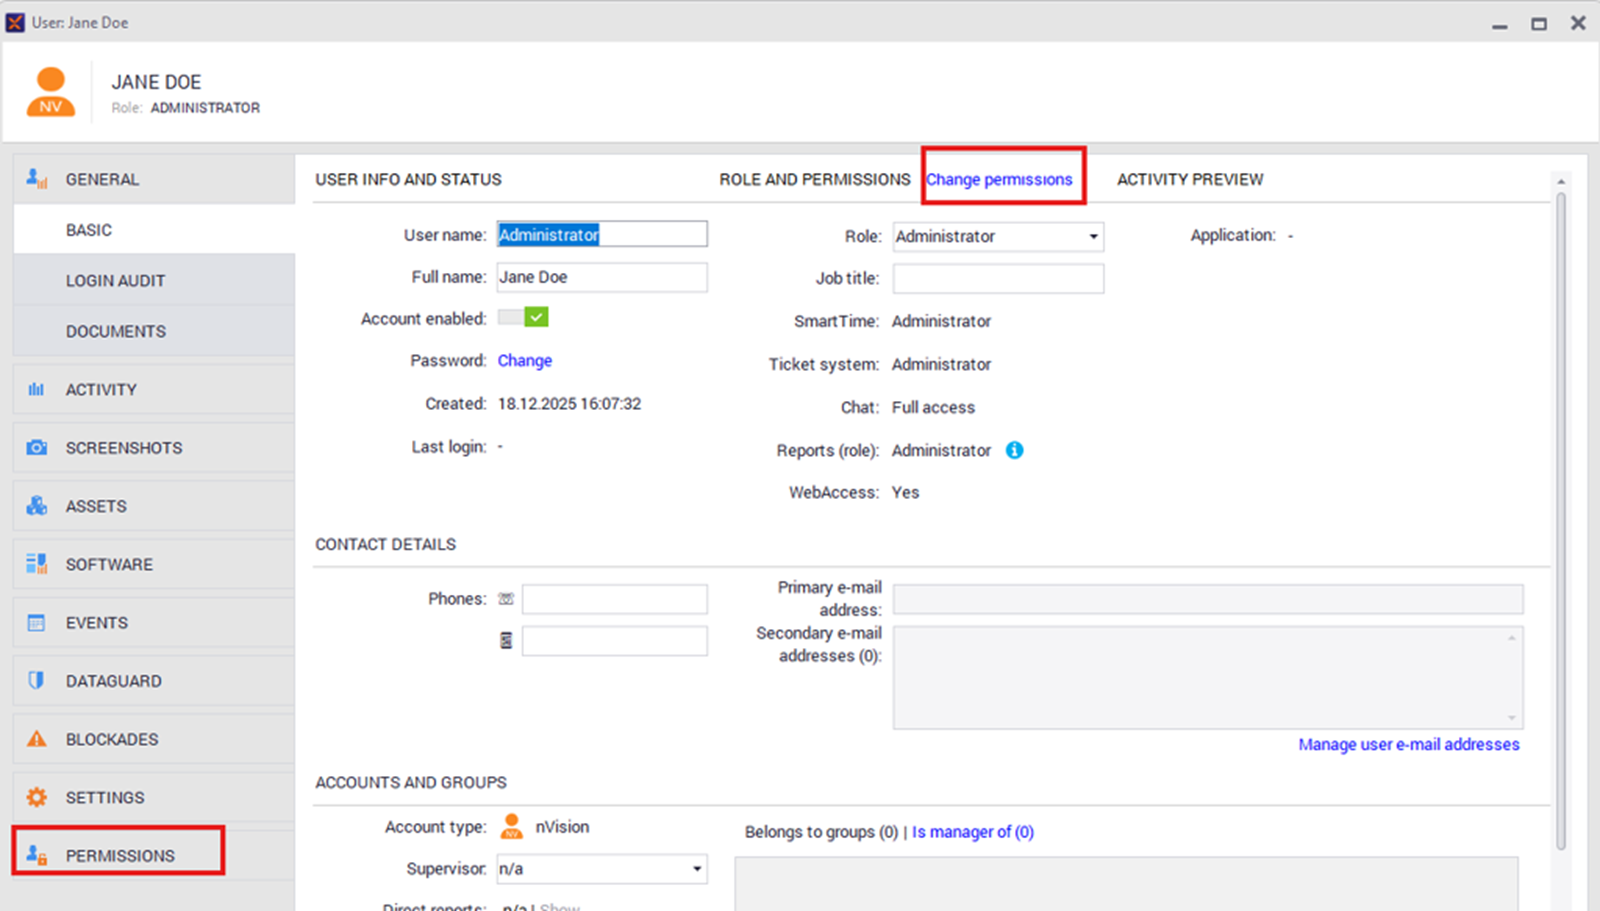Click the Change password link
The image size is (1600, 911).
tap(524, 361)
